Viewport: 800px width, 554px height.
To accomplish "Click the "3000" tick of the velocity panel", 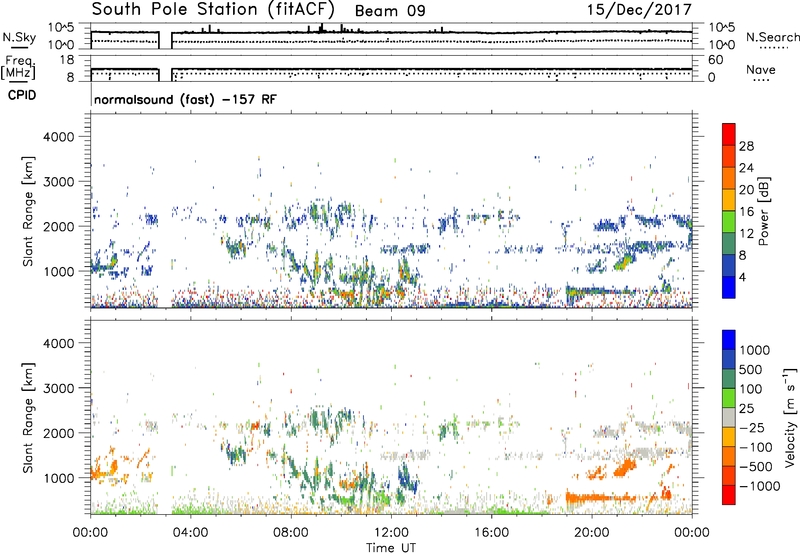I will point(58,388).
